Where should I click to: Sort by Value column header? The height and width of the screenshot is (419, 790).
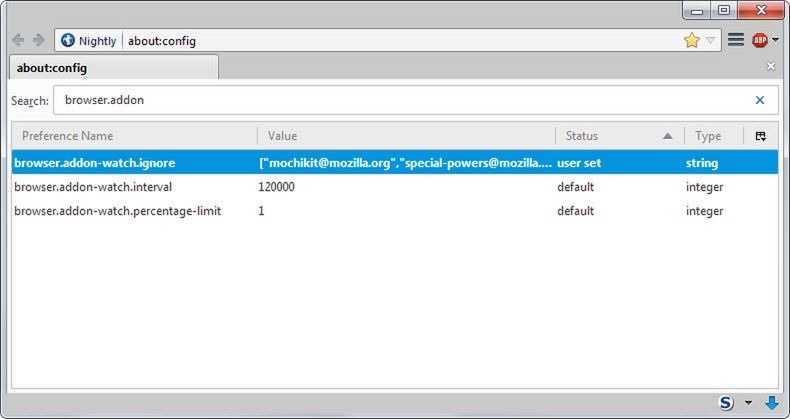point(406,136)
